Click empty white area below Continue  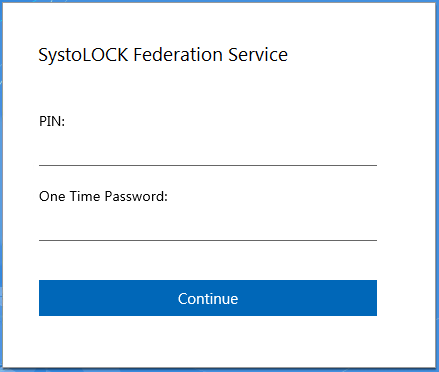[208, 342]
